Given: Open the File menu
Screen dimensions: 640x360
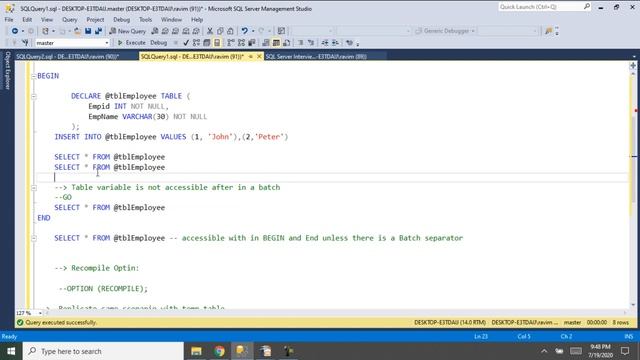Looking at the screenshot, I should [x=9, y=20].
